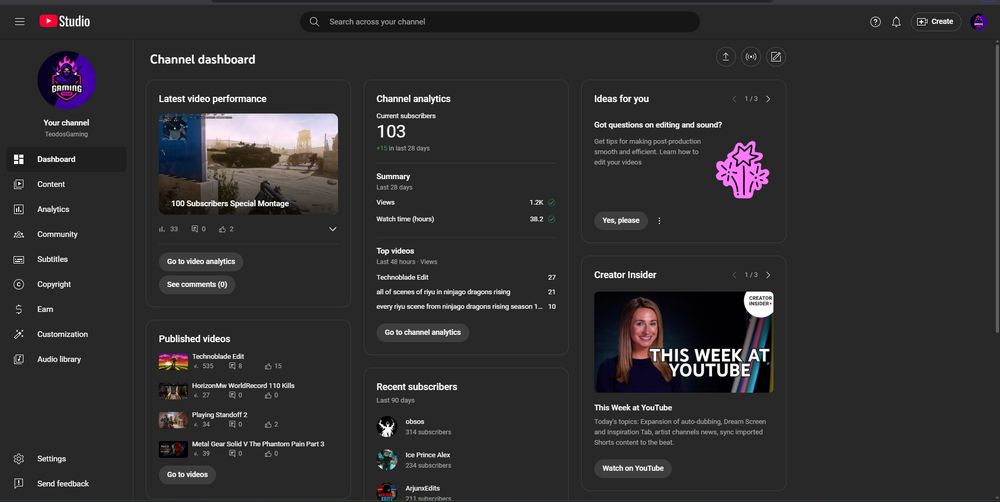Click the account avatar in top bar
The image size is (1000, 502).
coord(978,22)
